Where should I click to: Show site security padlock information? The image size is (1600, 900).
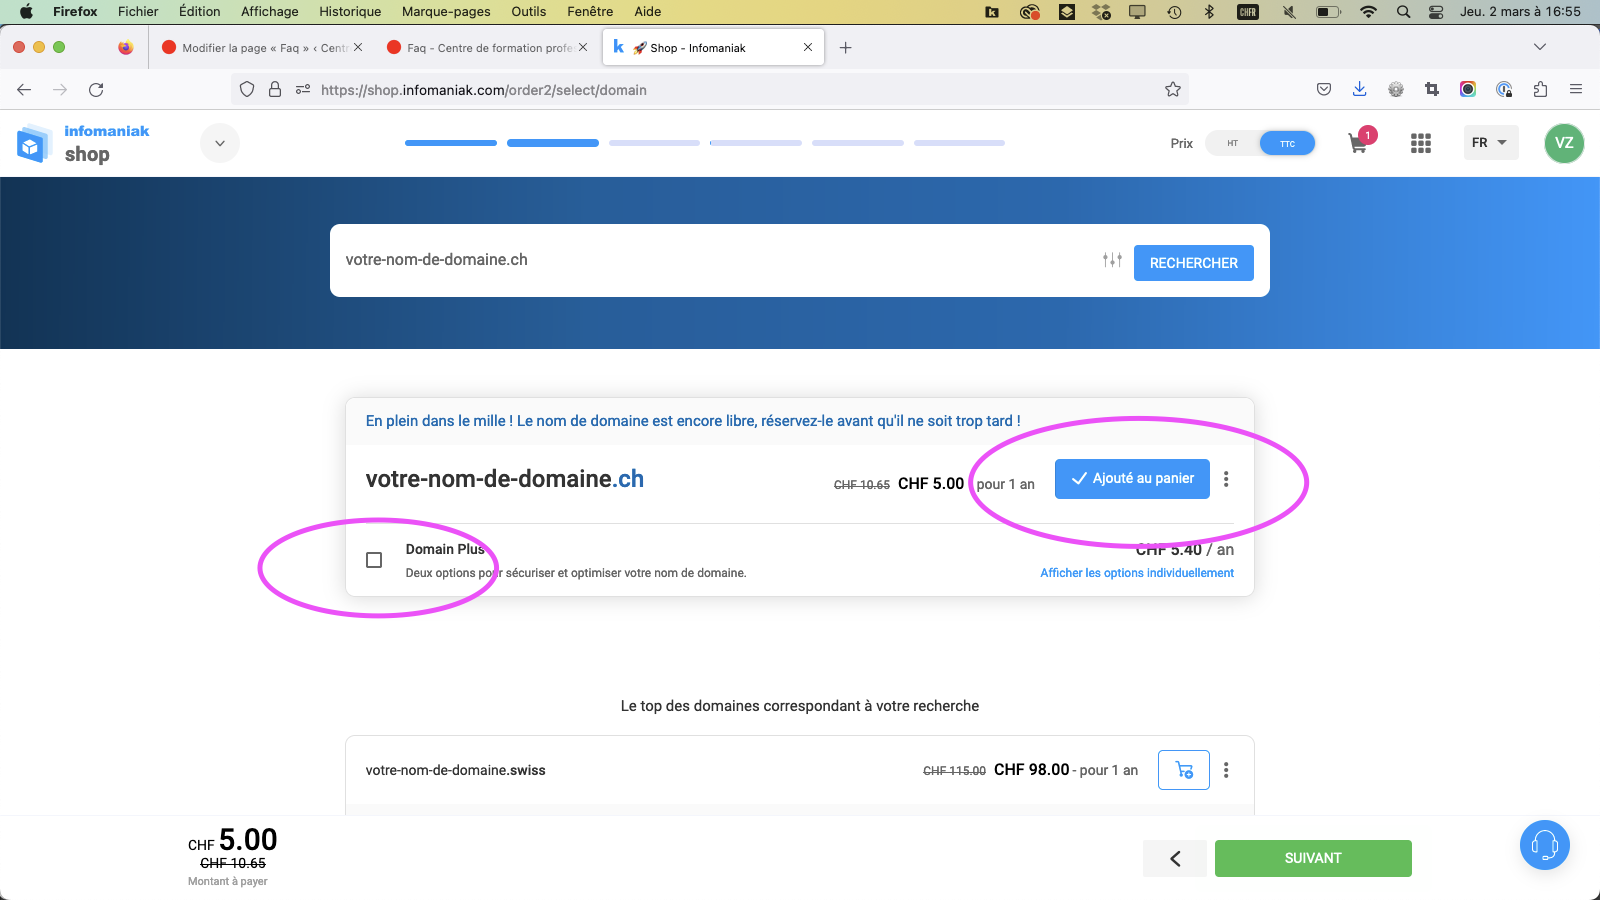[x=275, y=90]
